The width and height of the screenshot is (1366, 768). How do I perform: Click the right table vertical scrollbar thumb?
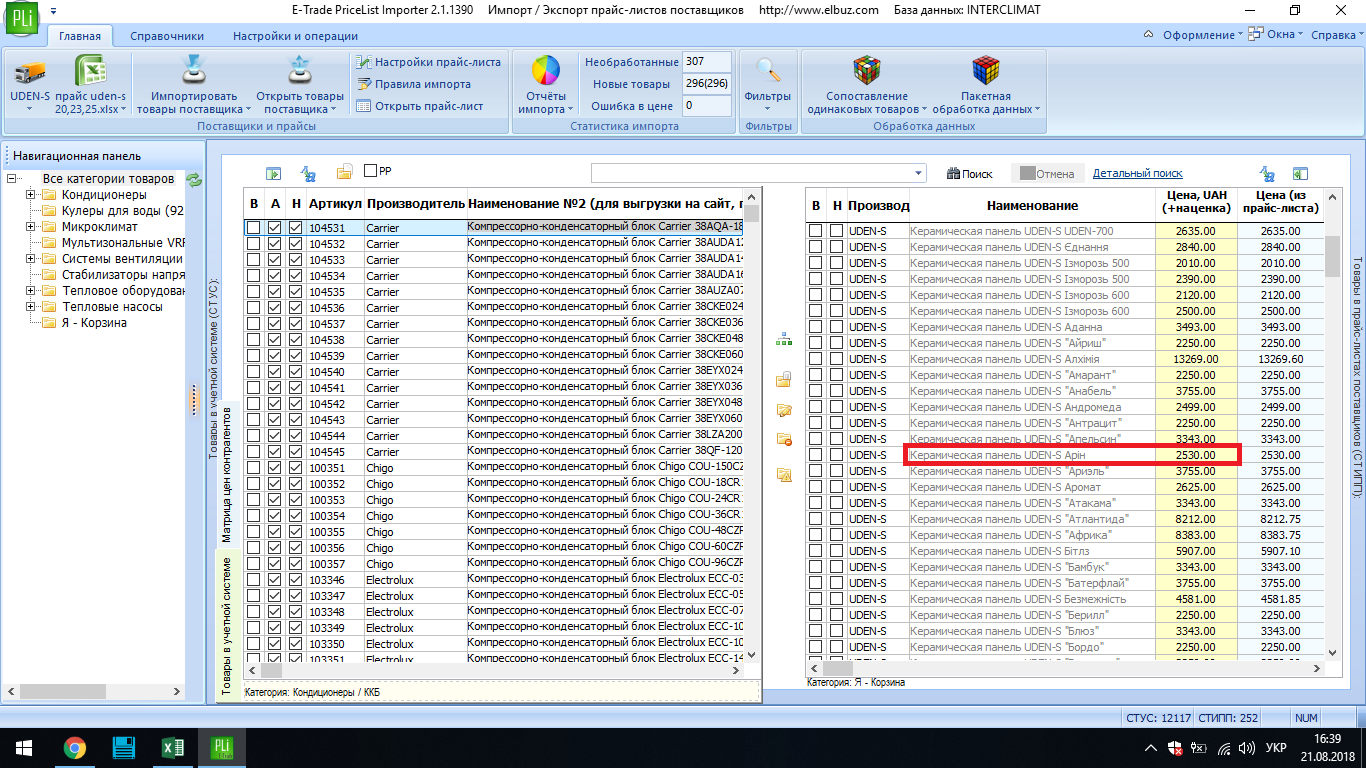point(1332,257)
